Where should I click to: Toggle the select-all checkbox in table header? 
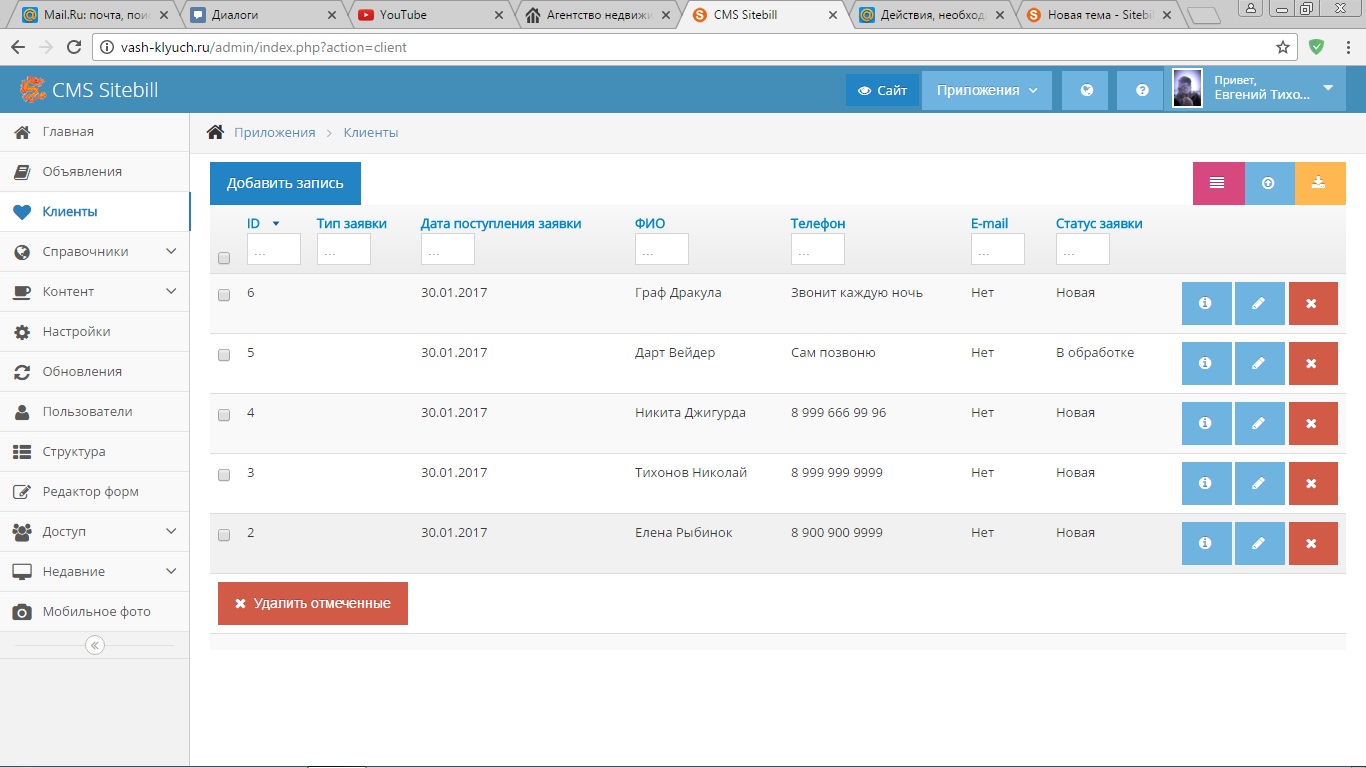tap(224, 258)
